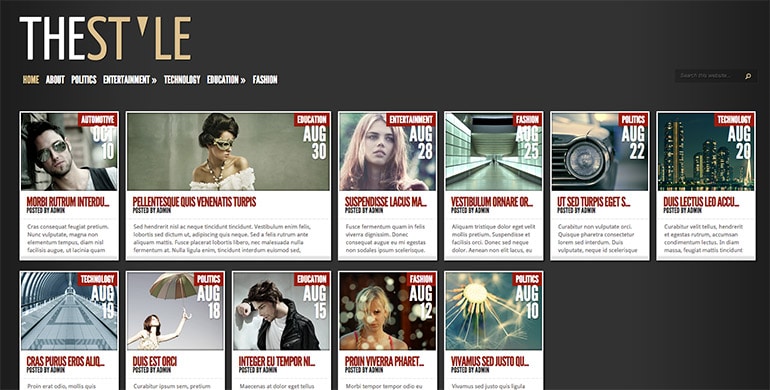The height and width of the screenshot is (390, 770).
Task: Click the Fashion tag on Aug 25 post
Action: tap(527, 120)
